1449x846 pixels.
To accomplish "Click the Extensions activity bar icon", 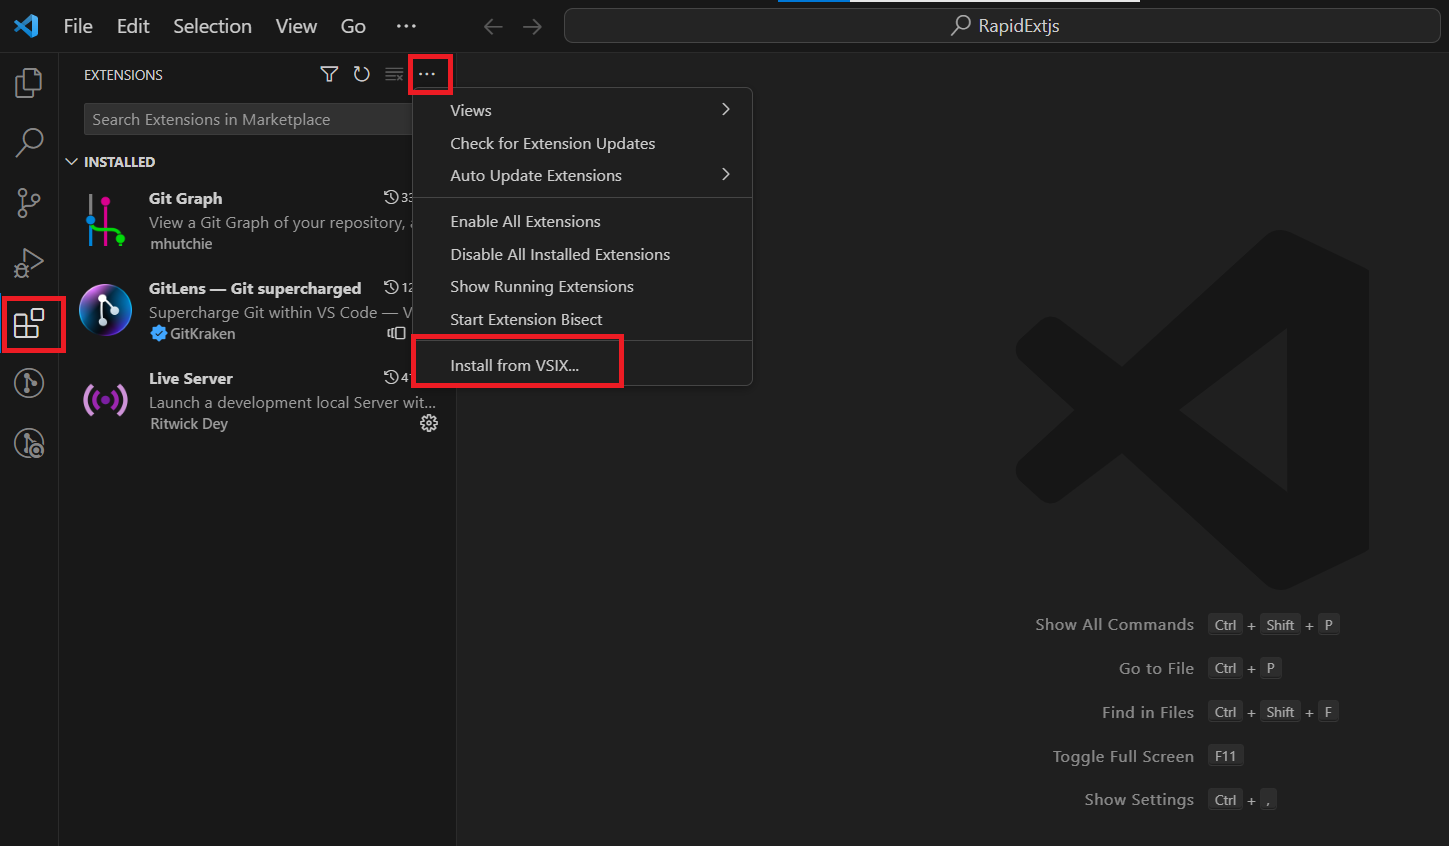I will tap(29, 324).
